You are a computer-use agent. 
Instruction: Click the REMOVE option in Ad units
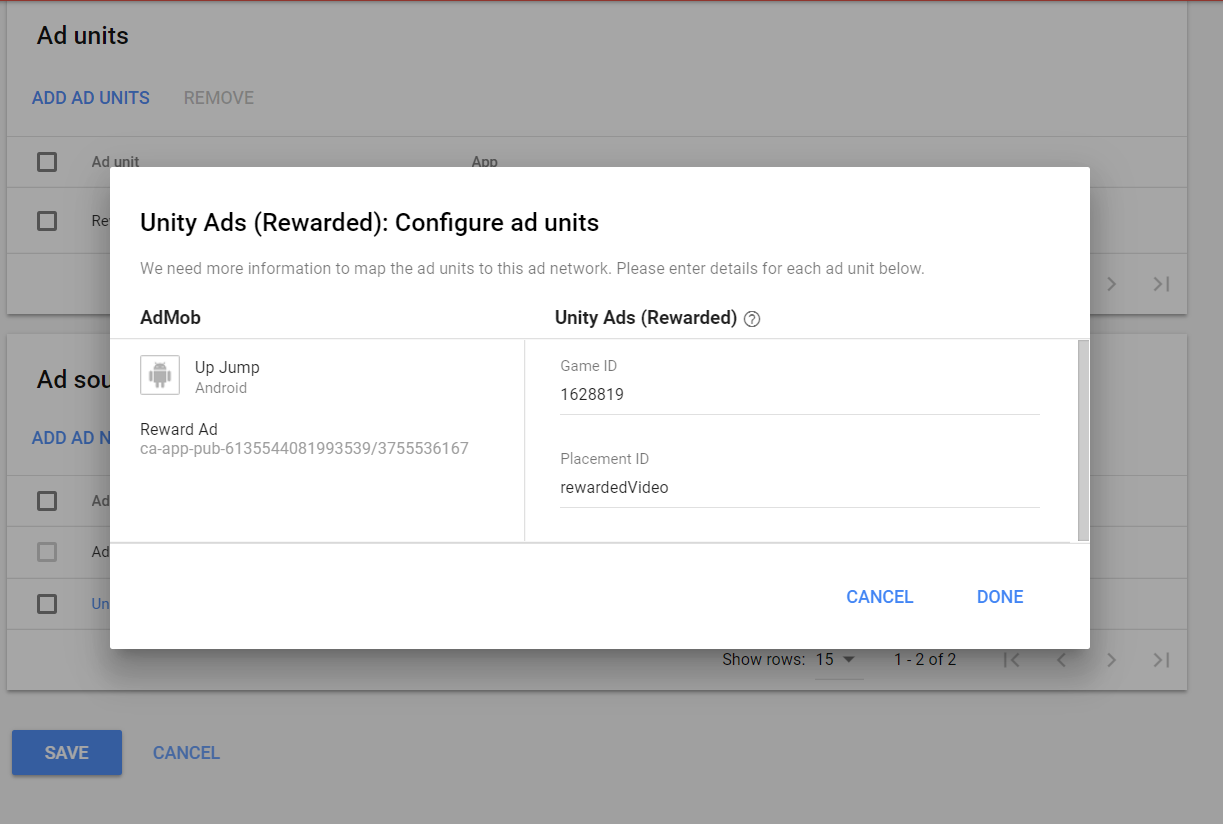click(218, 97)
